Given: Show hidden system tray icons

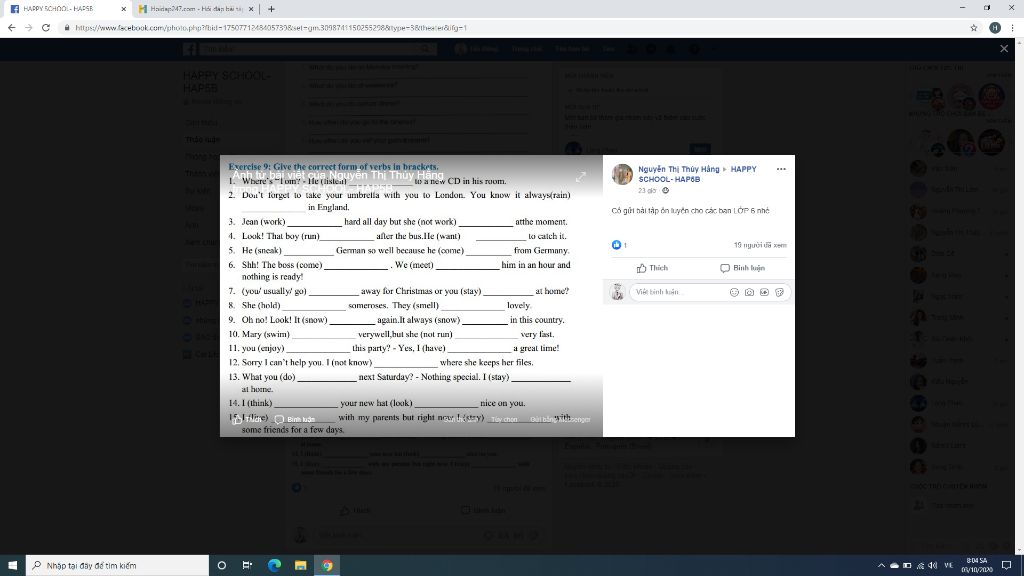Looking at the screenshot, I should pyautogui.click(x=881, y=566).
